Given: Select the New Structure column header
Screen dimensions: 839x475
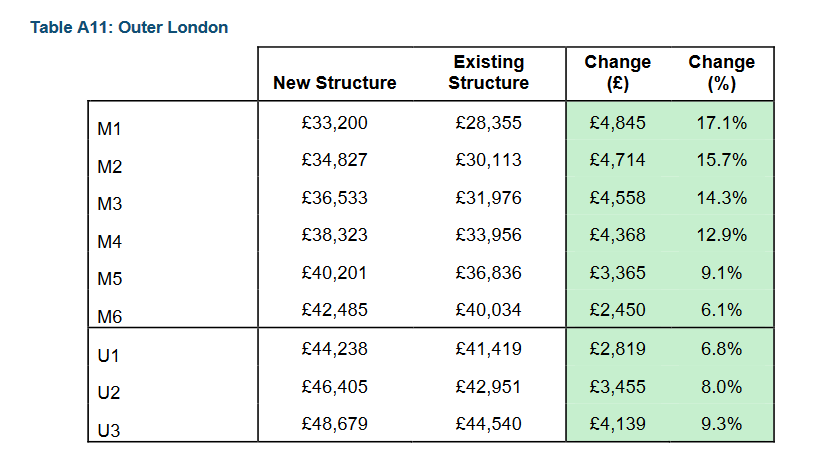Looking at the screenshot, I should [335, 83].
